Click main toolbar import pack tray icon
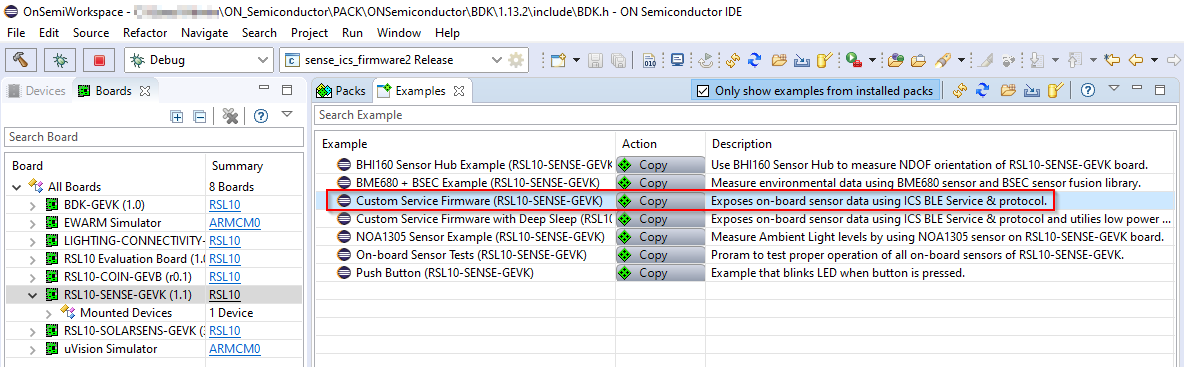The height and width of the screenshot is (367, 1184). 802,60
